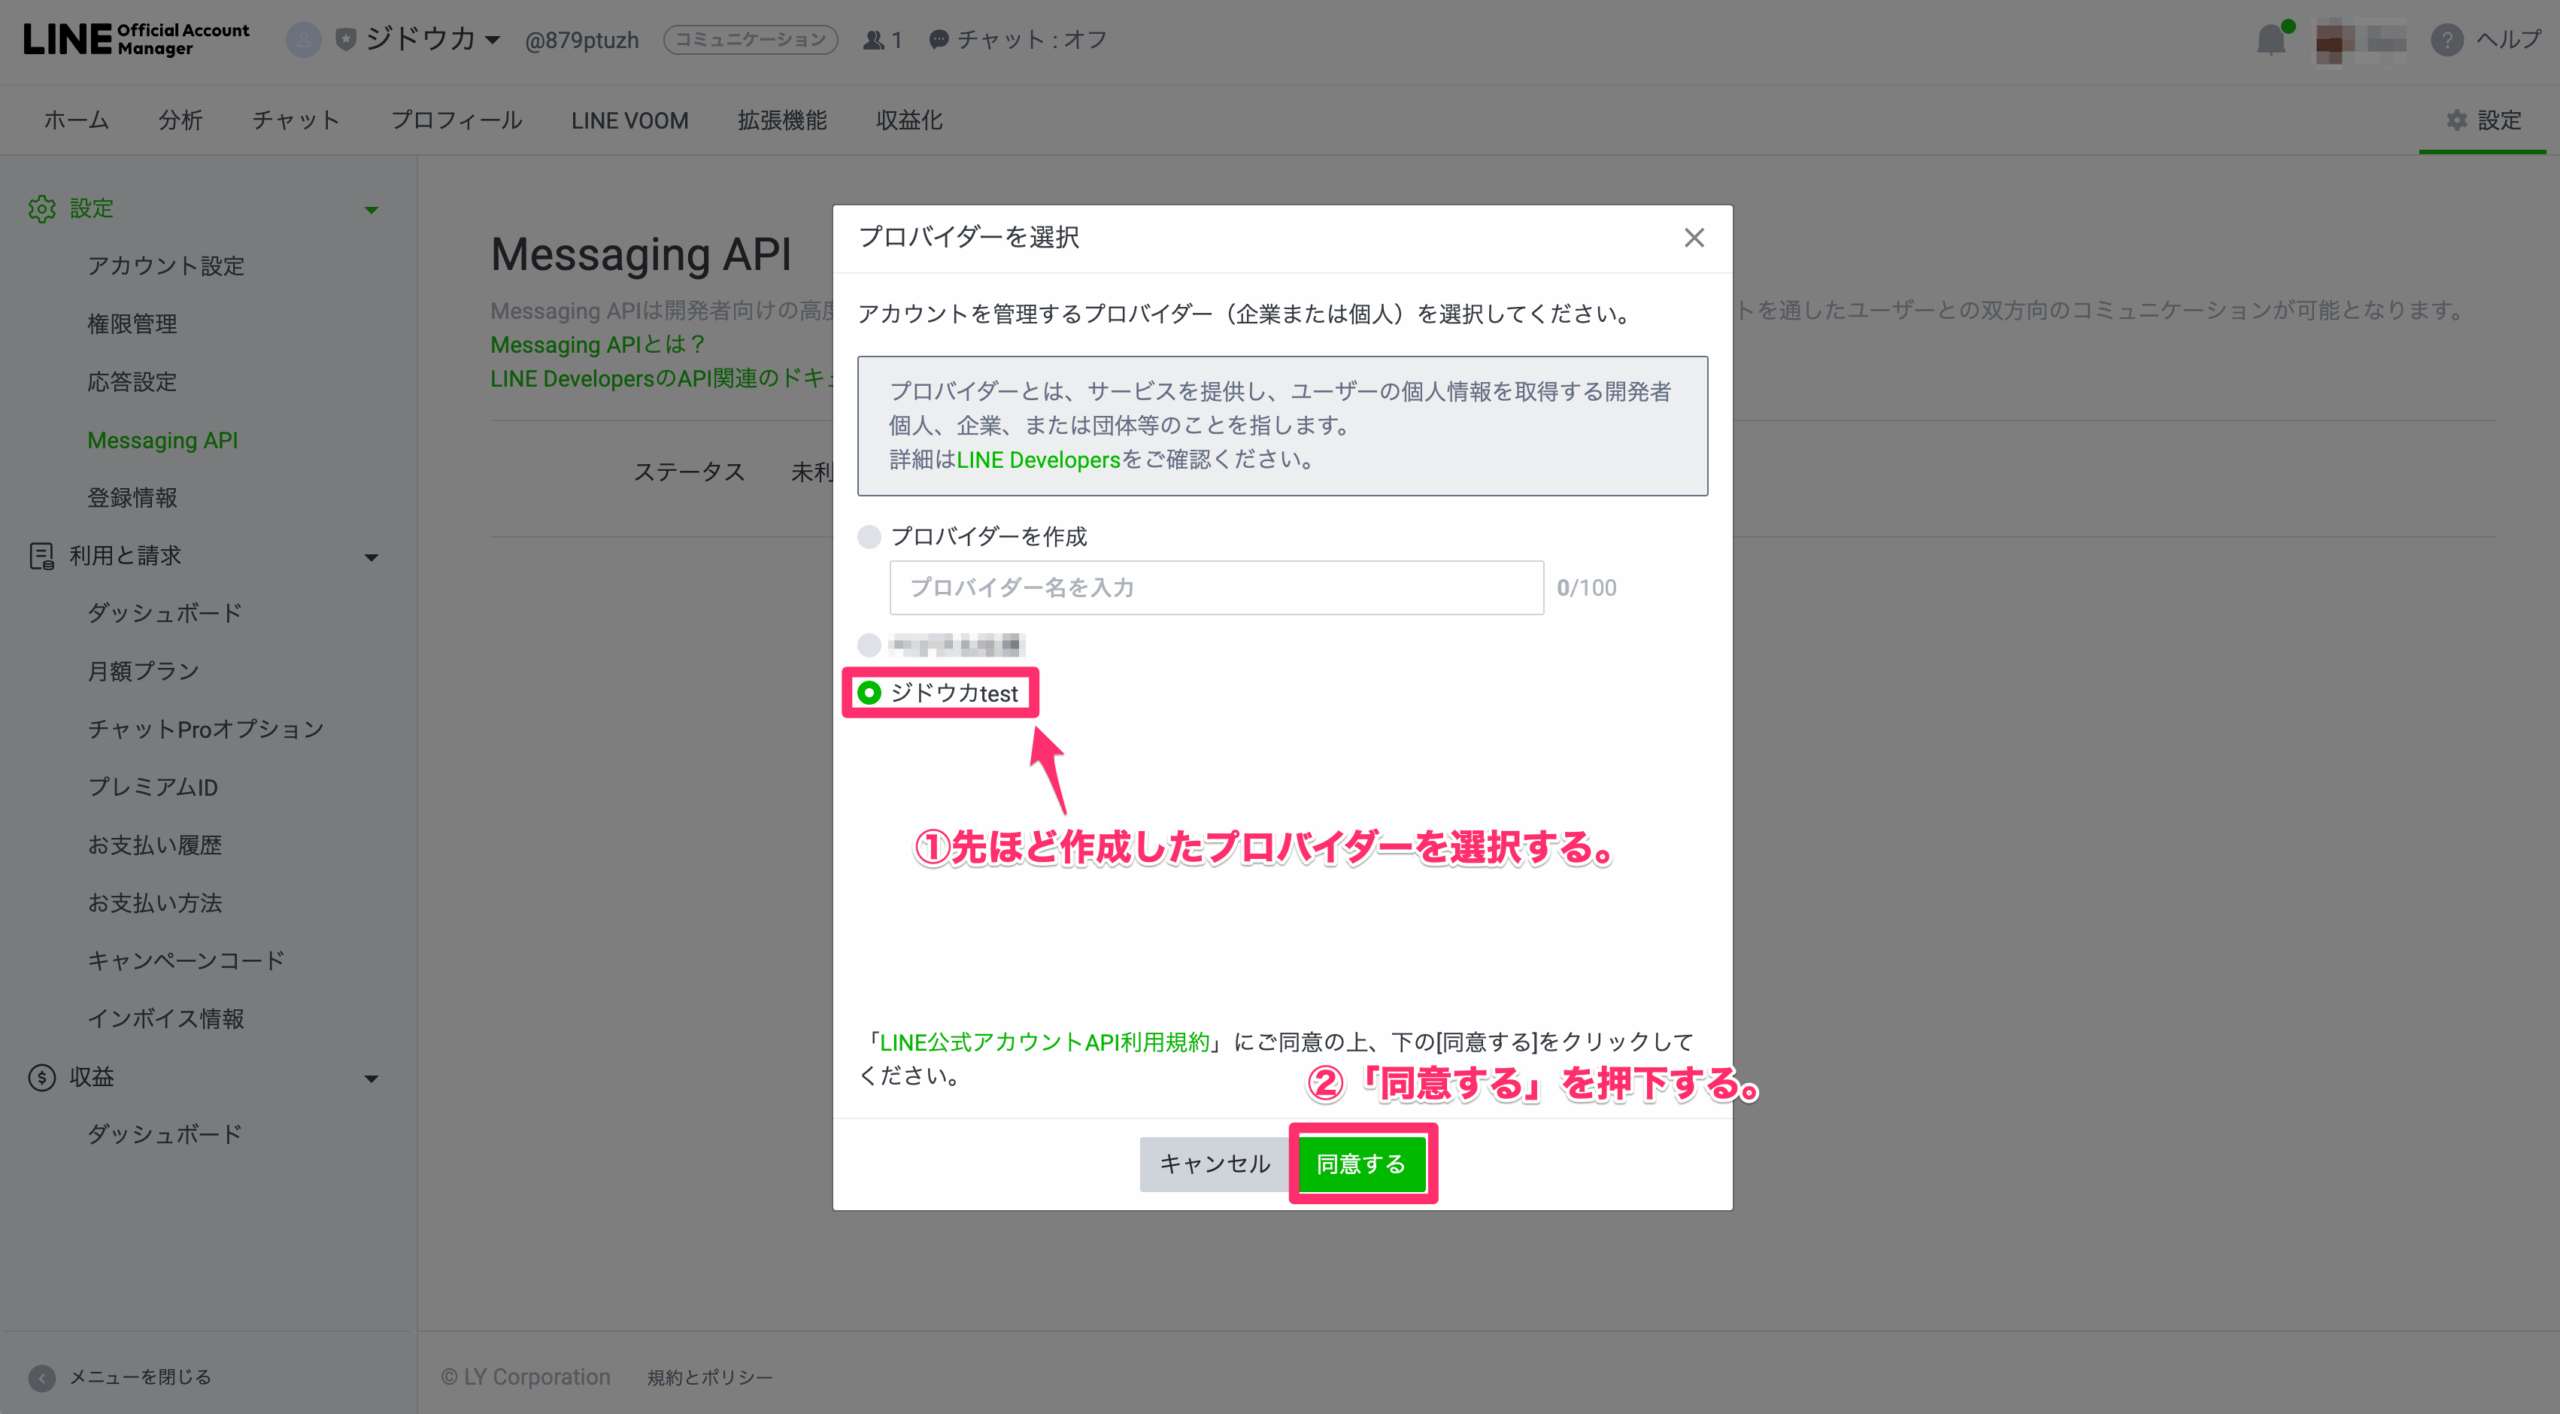Click the 規約とポリシー footer link
The height and width of the screenshot is (1414, 2560).
[710, 1378]
